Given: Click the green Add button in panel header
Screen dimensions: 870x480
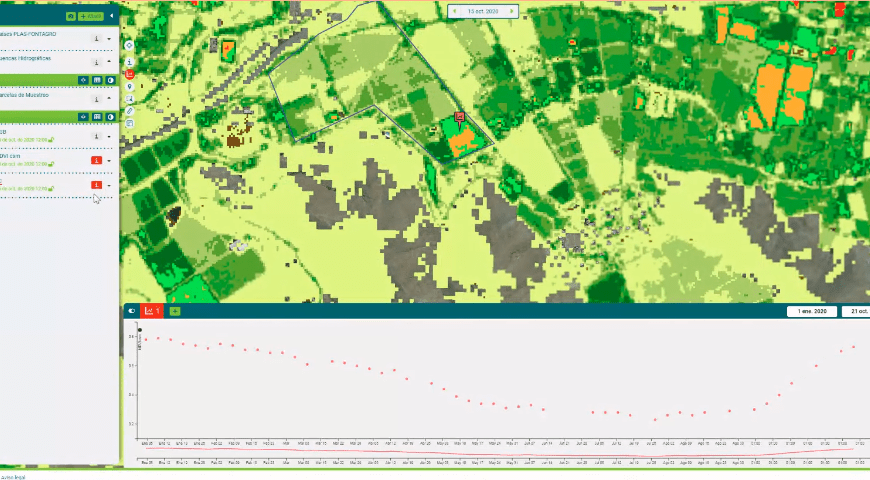Looking at the screenshot, I should 90,16.
